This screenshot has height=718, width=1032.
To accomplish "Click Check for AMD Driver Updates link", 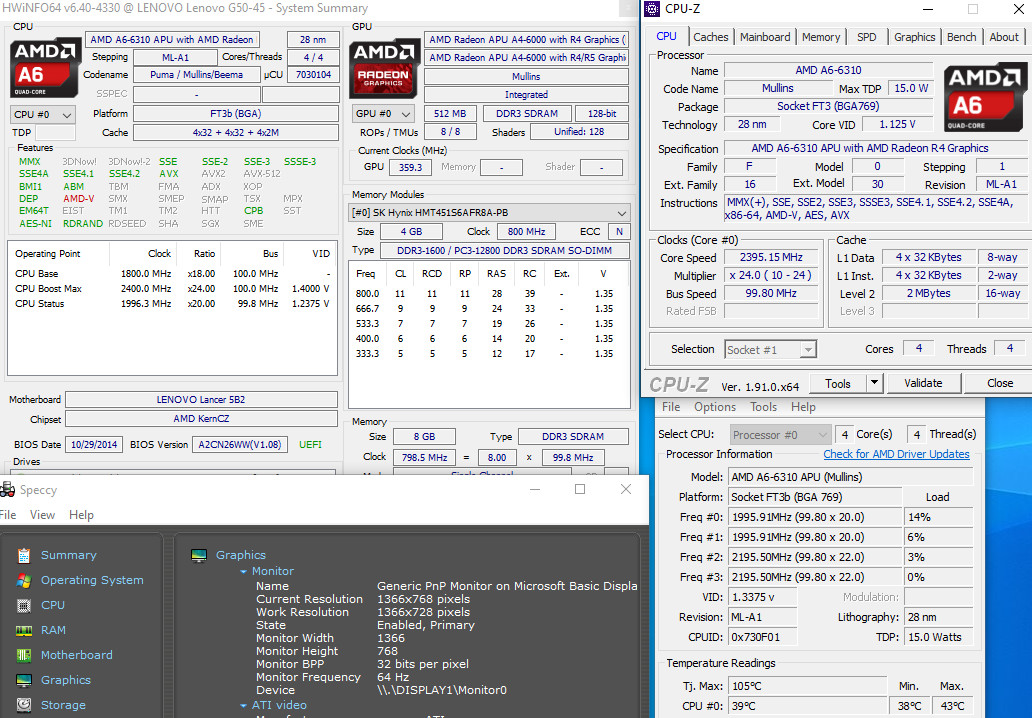I will tap(896, 454).
